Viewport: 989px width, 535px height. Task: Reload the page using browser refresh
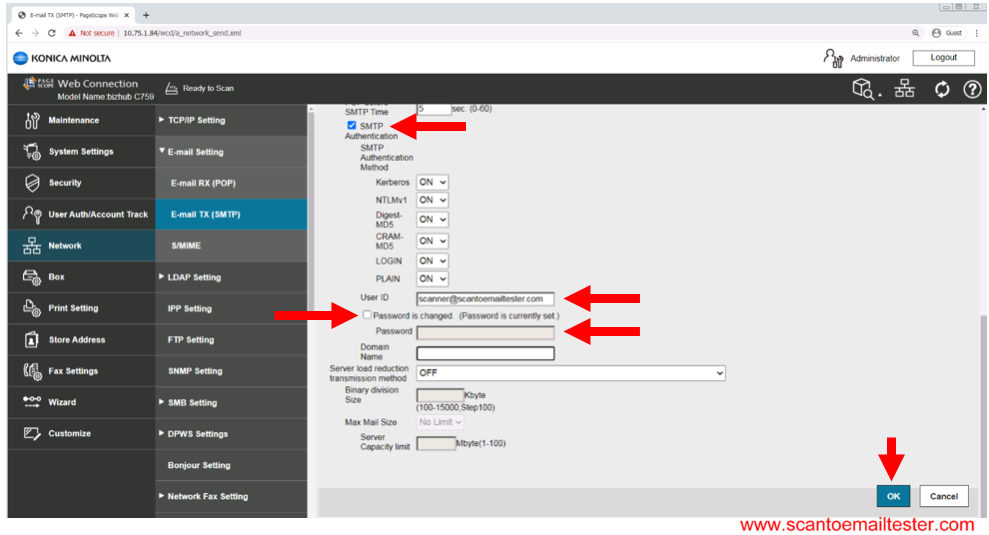pos(52,33)
